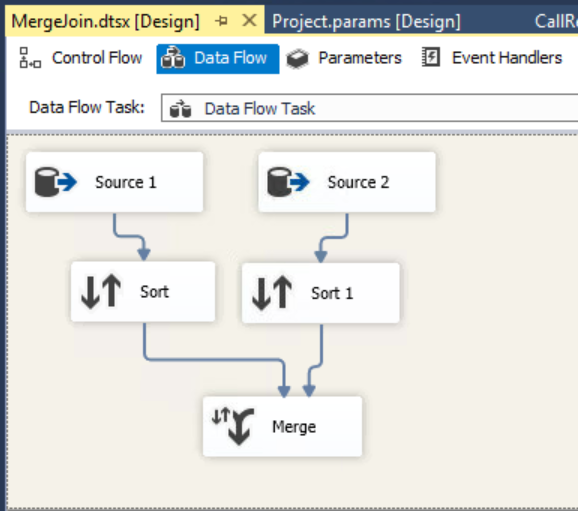Switch to the Data Flow tab

pos(218,59)
